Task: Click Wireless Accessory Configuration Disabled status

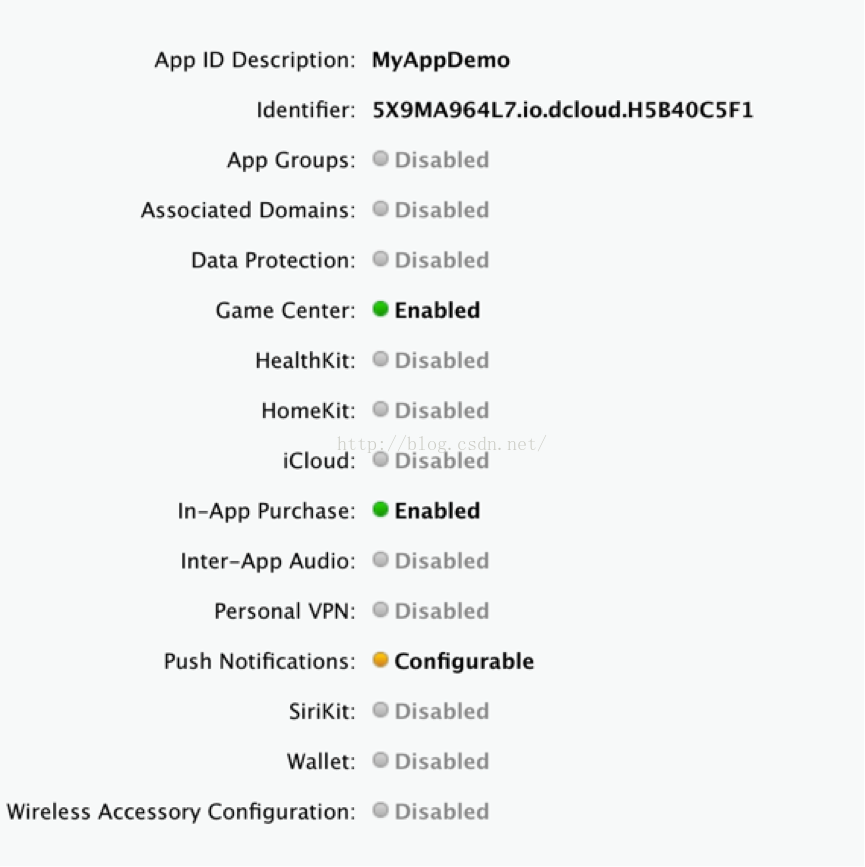Action: tap(442, 812)
